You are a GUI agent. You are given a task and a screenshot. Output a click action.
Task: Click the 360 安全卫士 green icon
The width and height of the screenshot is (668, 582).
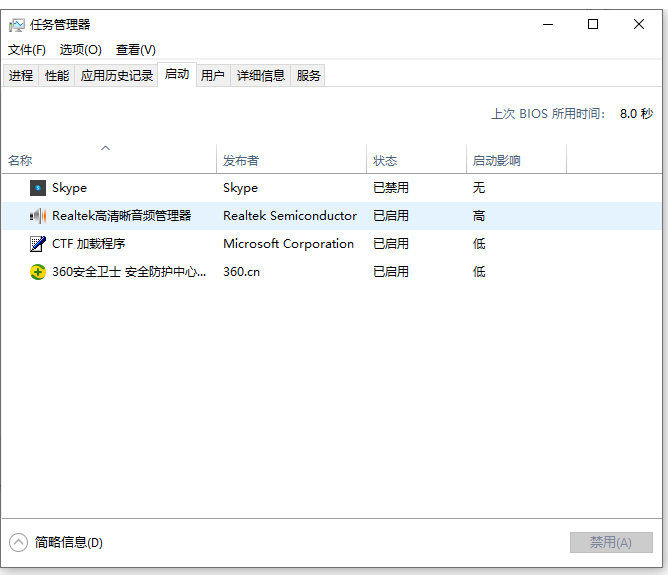38,272
